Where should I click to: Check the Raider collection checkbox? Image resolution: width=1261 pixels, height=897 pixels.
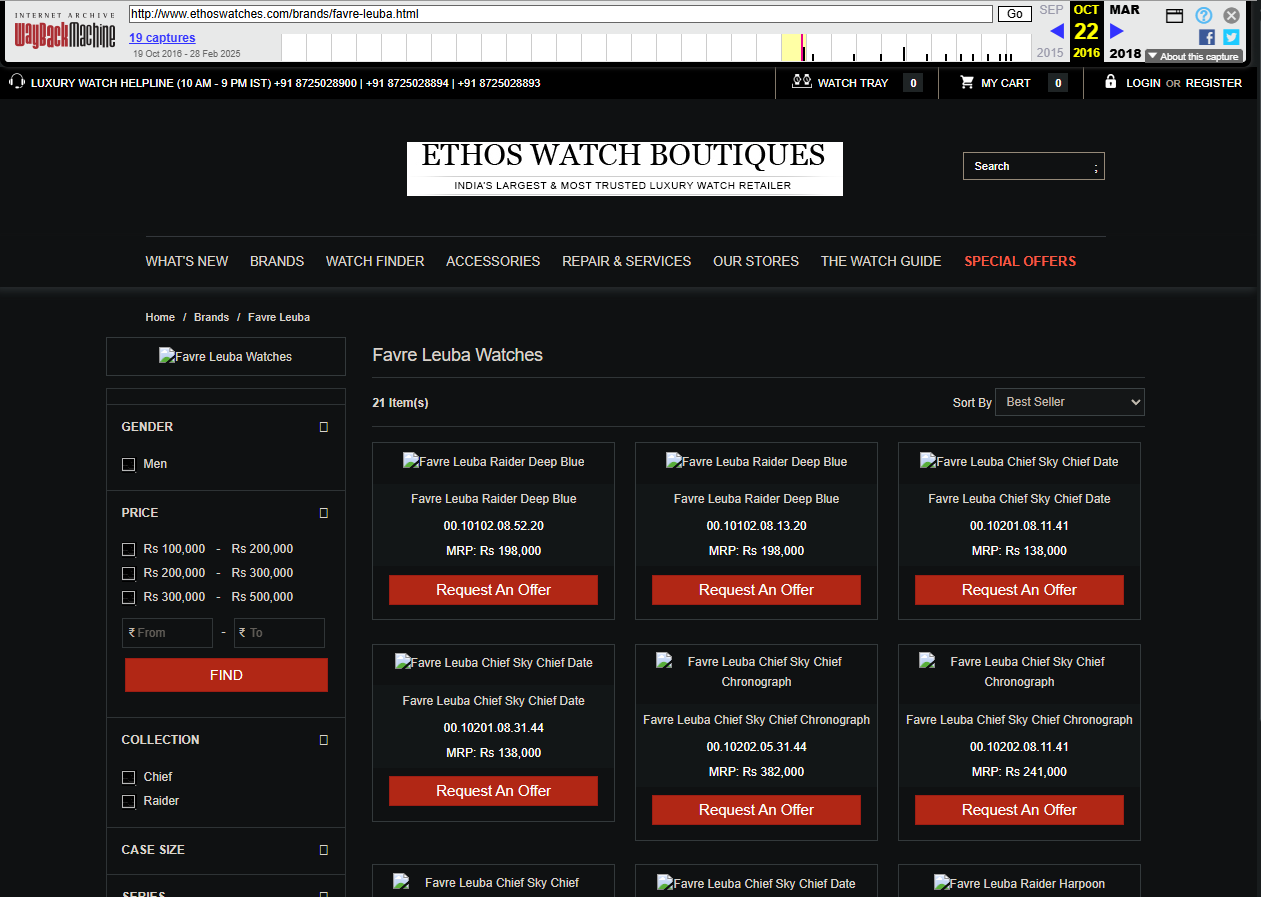(x=128, y=801)
